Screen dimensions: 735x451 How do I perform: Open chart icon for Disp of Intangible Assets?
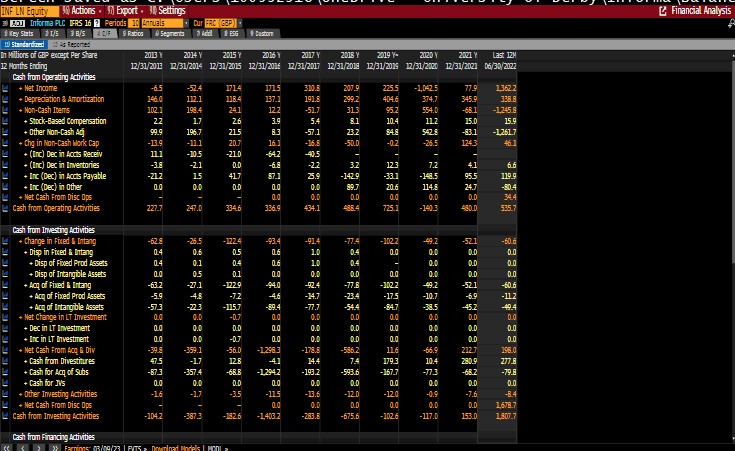coord(5,274)
